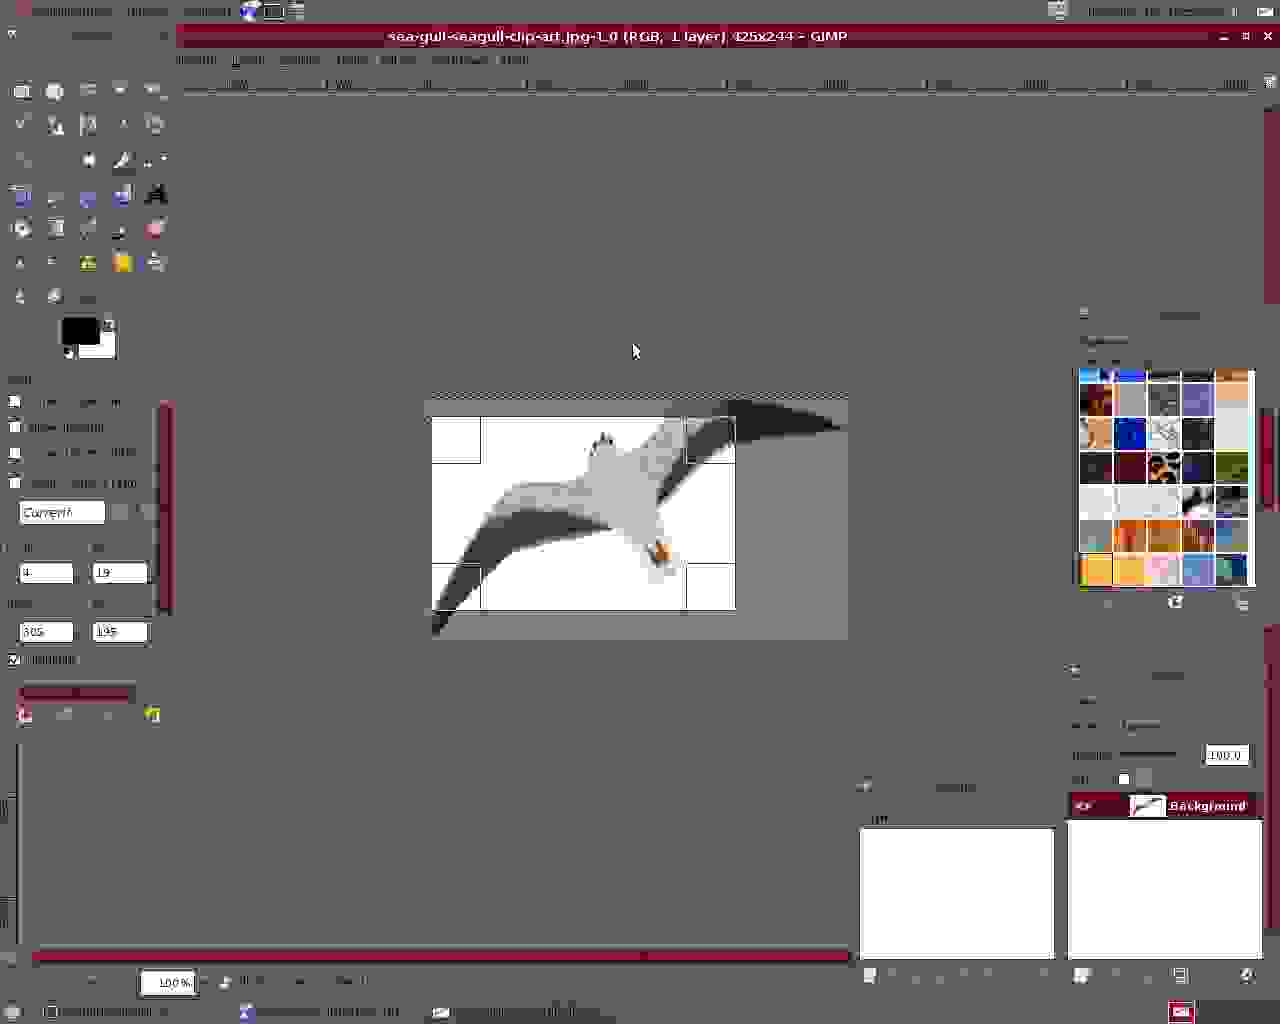1280x1024 pixels.
Task: Click the Flip tool in the toolbox
Action: point(122,194)
